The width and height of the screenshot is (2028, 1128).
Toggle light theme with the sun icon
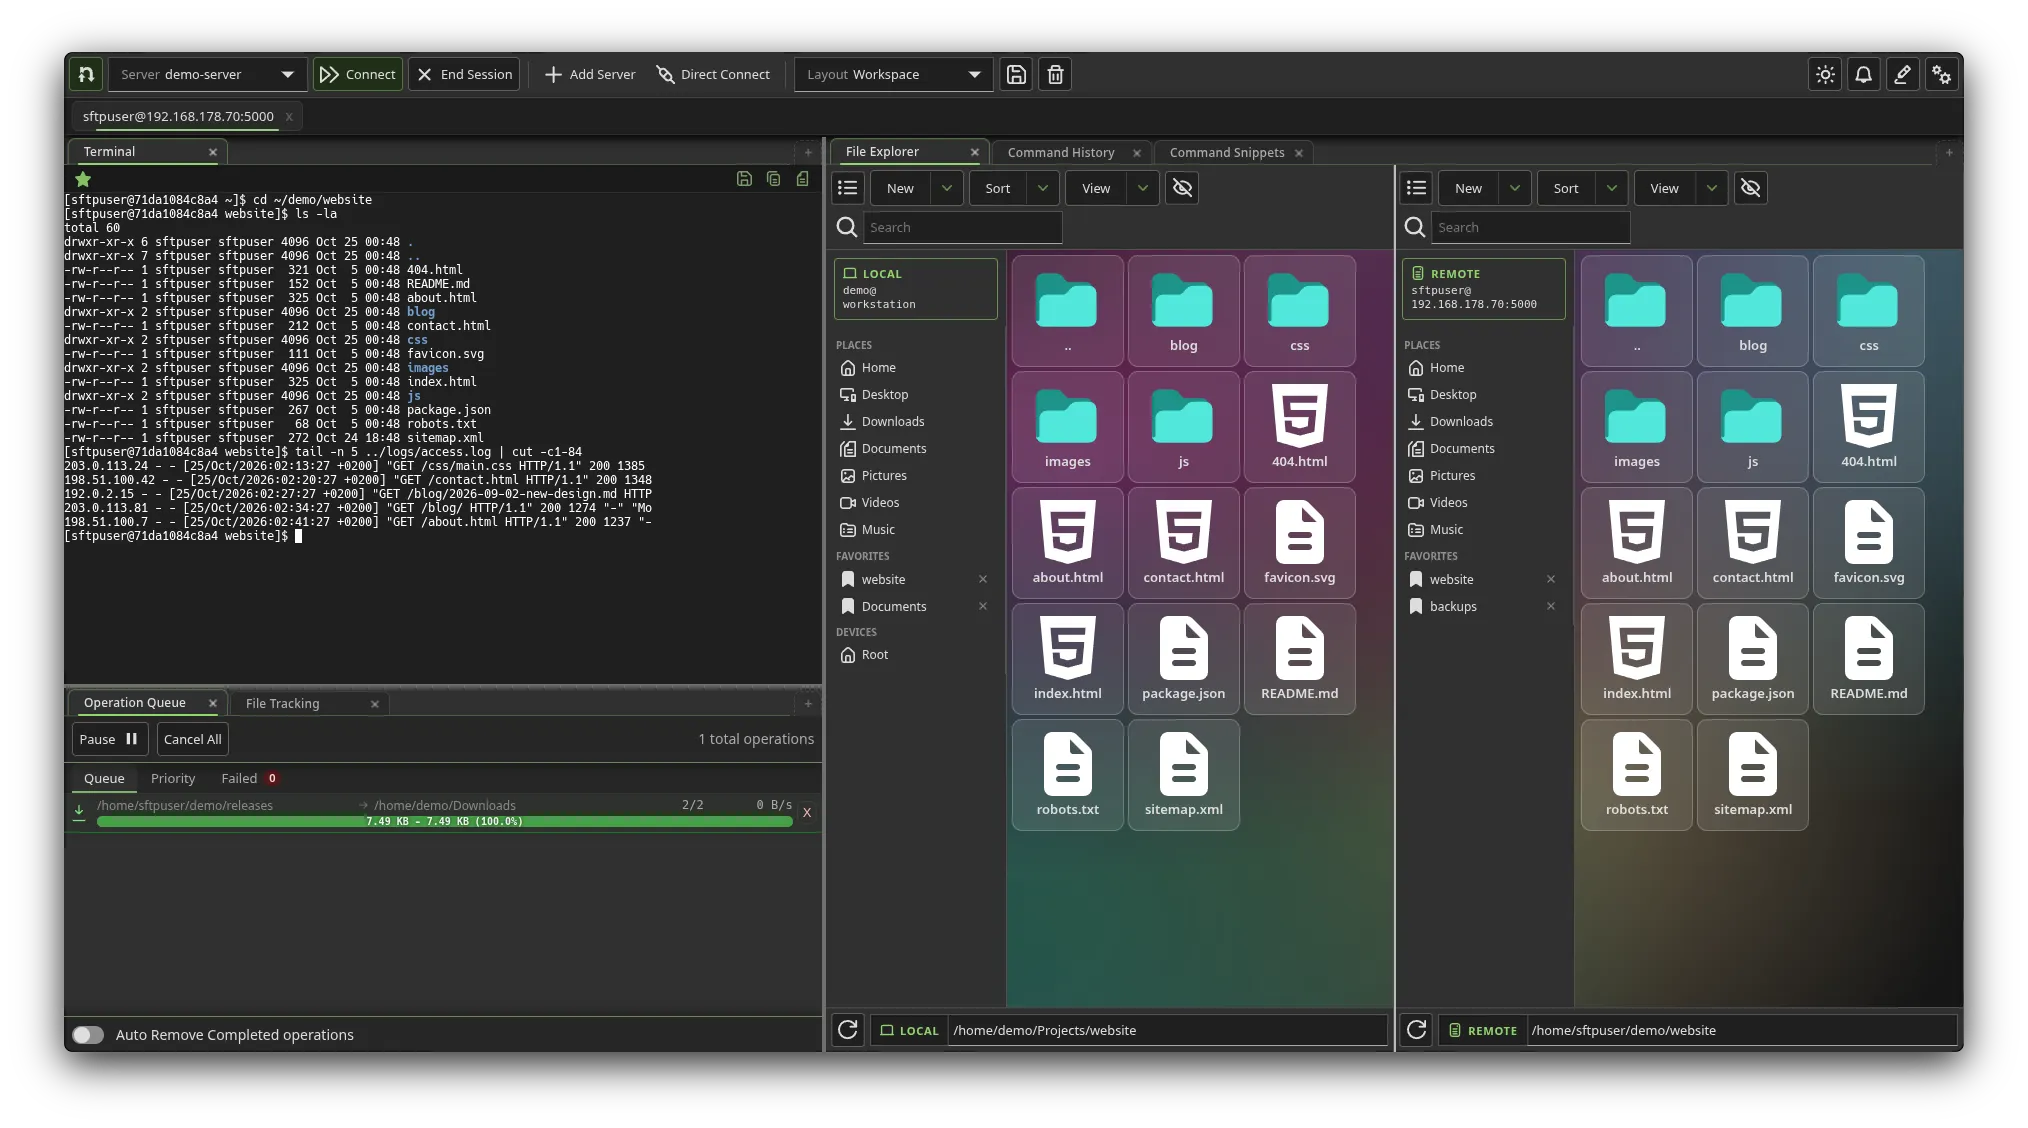tap(1825, 74)
